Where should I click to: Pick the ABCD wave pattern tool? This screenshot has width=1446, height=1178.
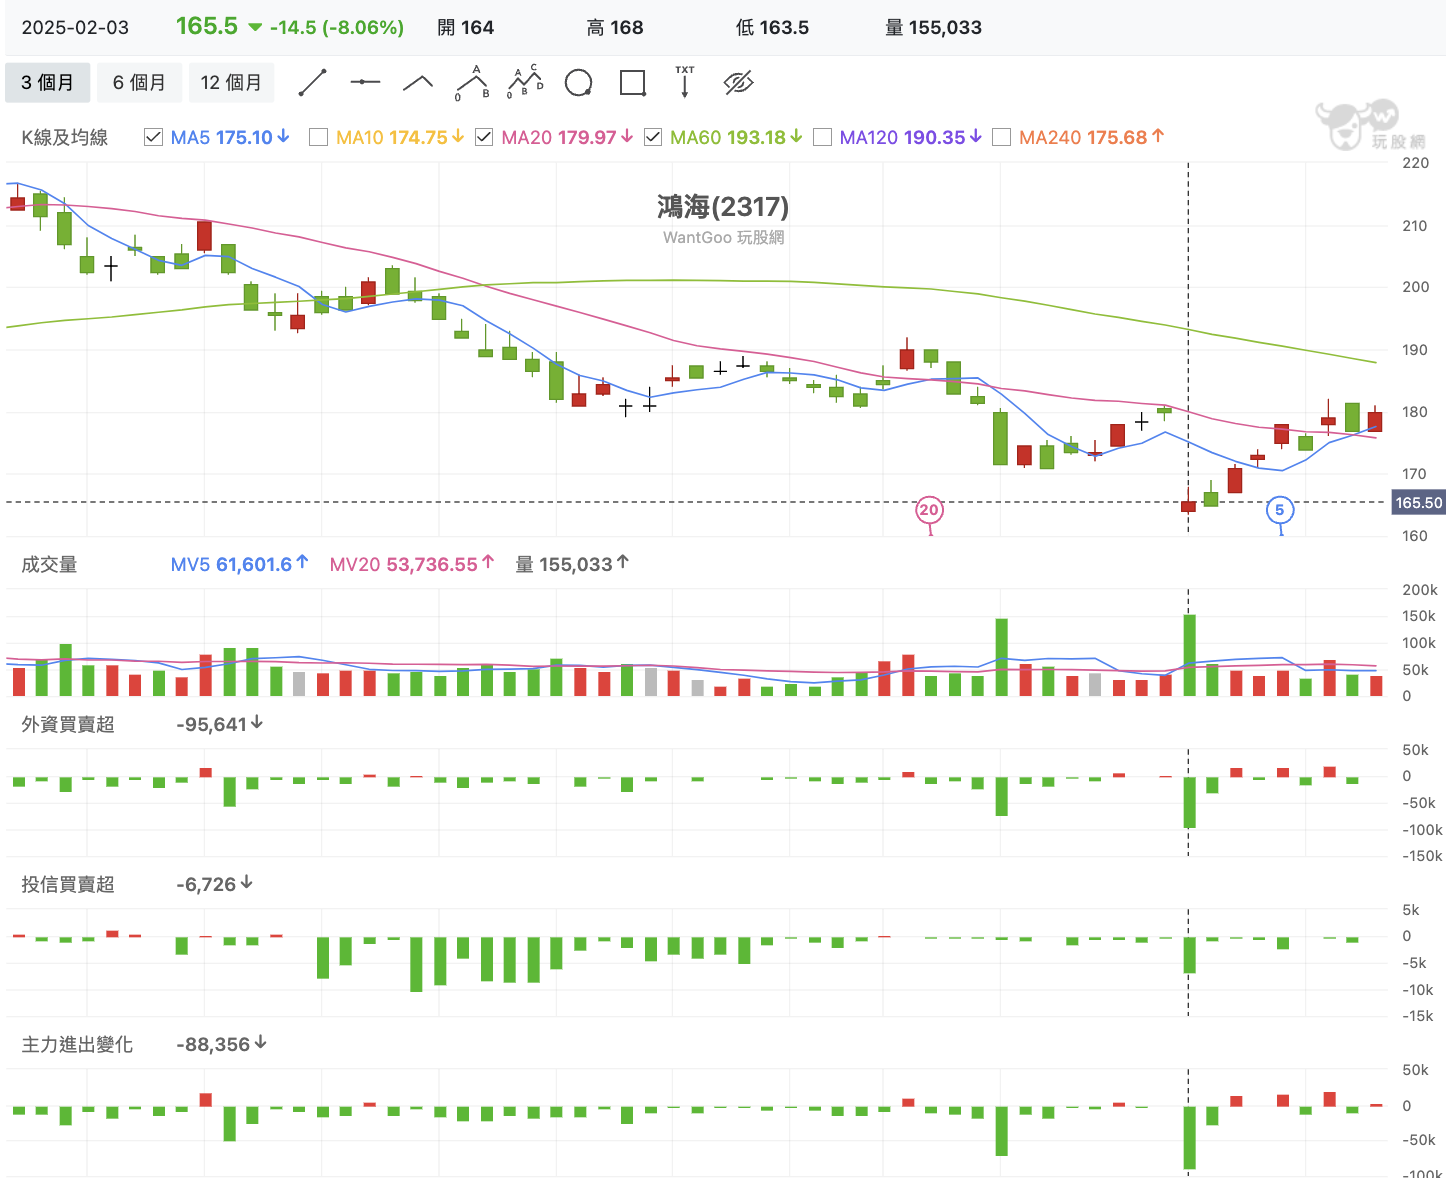(525, 83)
